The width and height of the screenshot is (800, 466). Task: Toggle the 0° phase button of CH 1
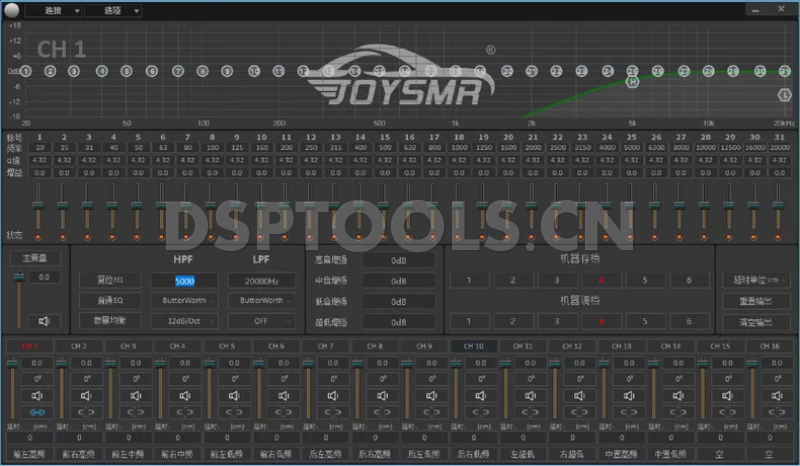[x=37, y=379]
